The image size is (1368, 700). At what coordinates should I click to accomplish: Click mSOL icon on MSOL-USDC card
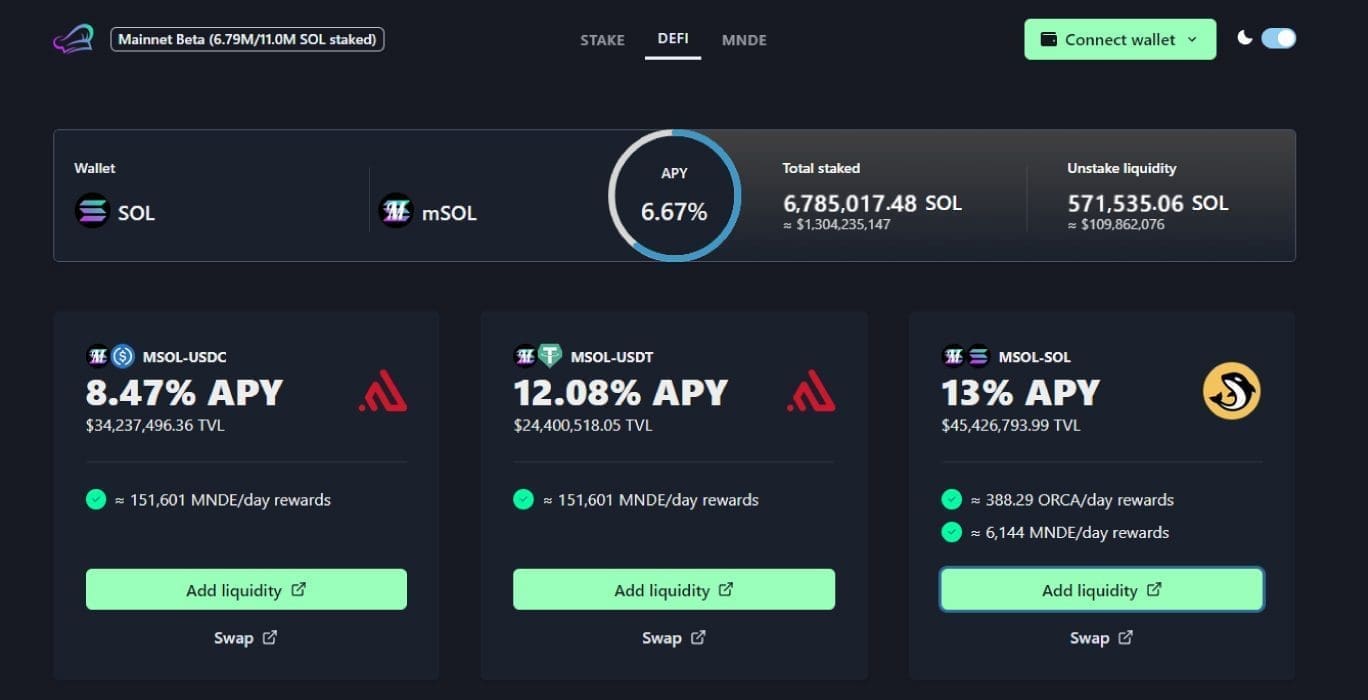click(98, 355)
